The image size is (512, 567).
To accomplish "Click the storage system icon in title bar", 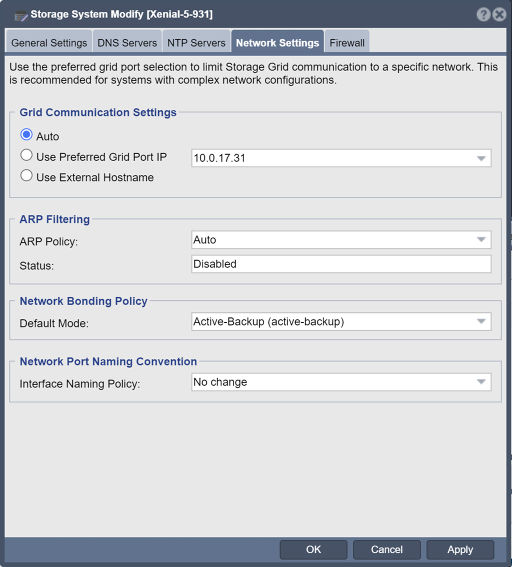I will point(21,16).
